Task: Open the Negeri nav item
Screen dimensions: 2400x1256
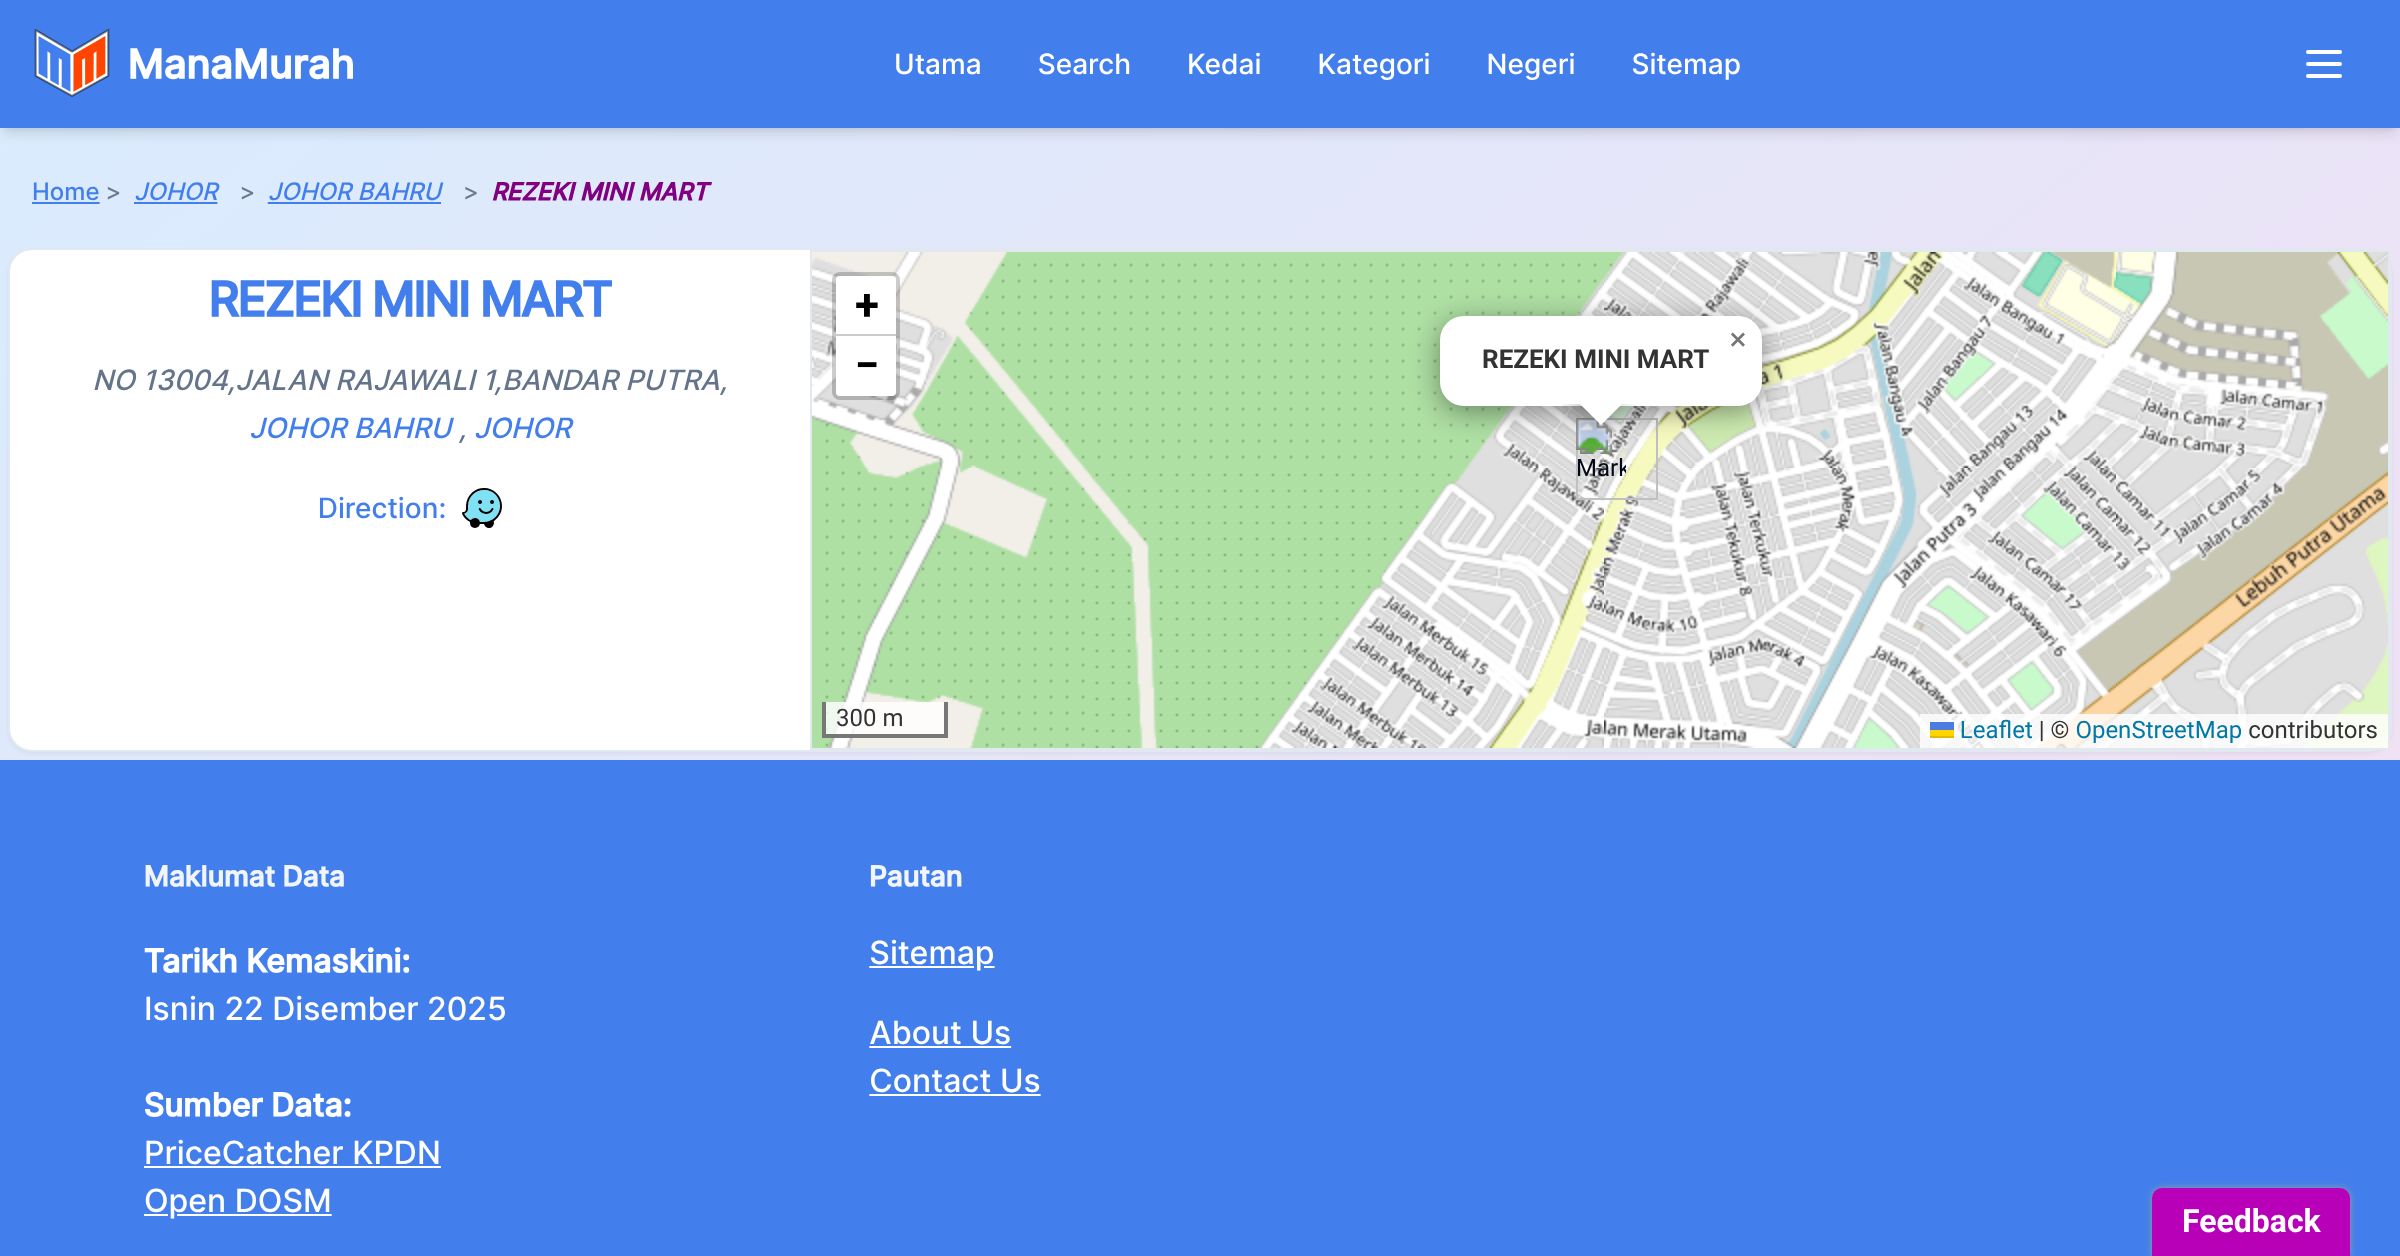Action: click(x=1530, y=64)
